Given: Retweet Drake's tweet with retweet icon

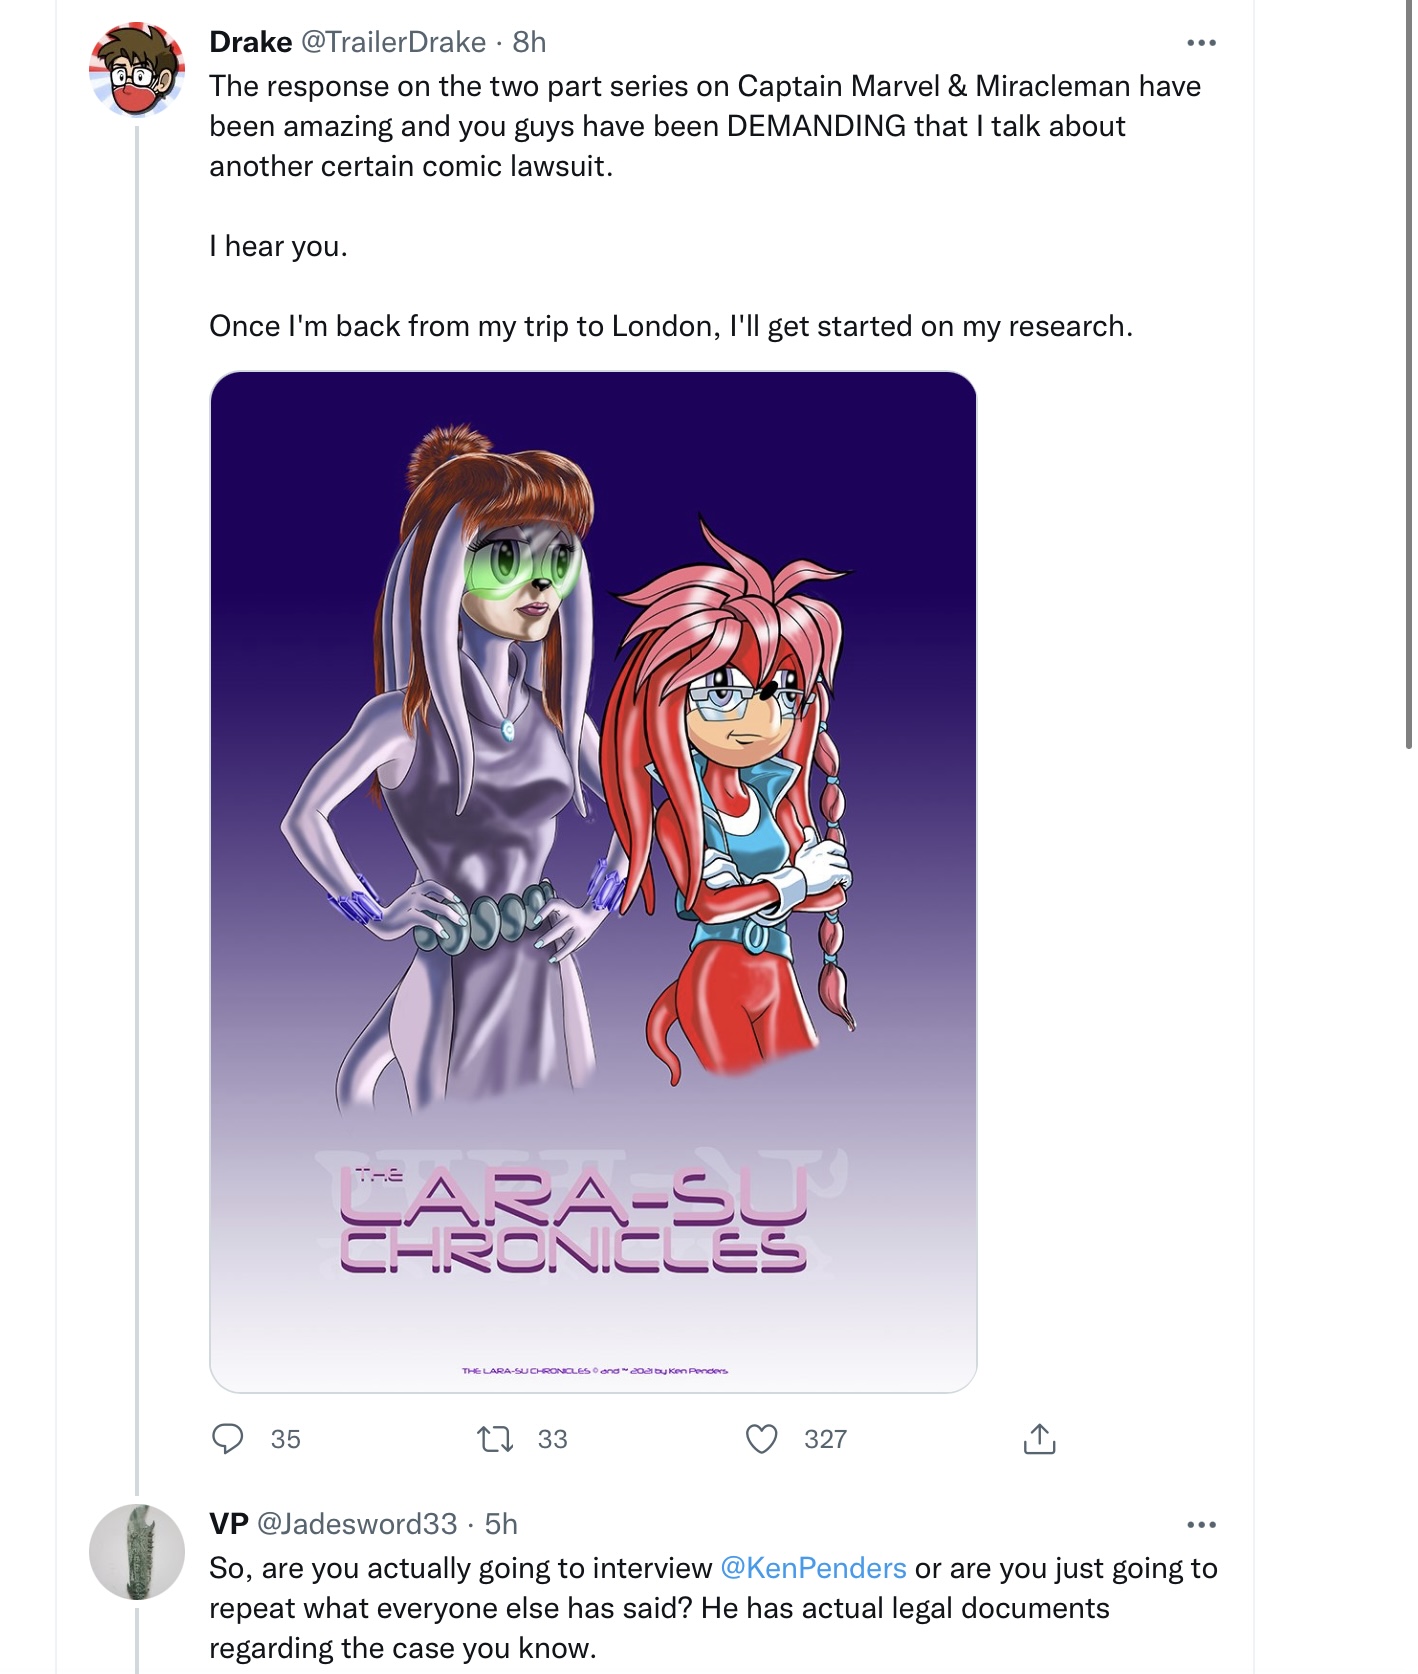Looking at the screenshot, I should point(494,1439).
